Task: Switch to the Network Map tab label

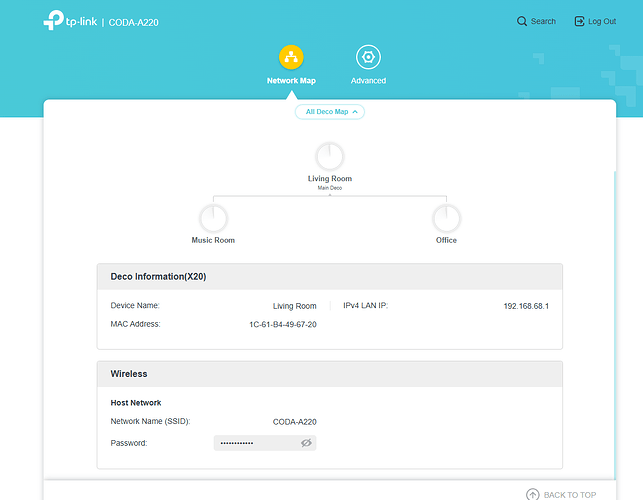Action: [291, 81]
